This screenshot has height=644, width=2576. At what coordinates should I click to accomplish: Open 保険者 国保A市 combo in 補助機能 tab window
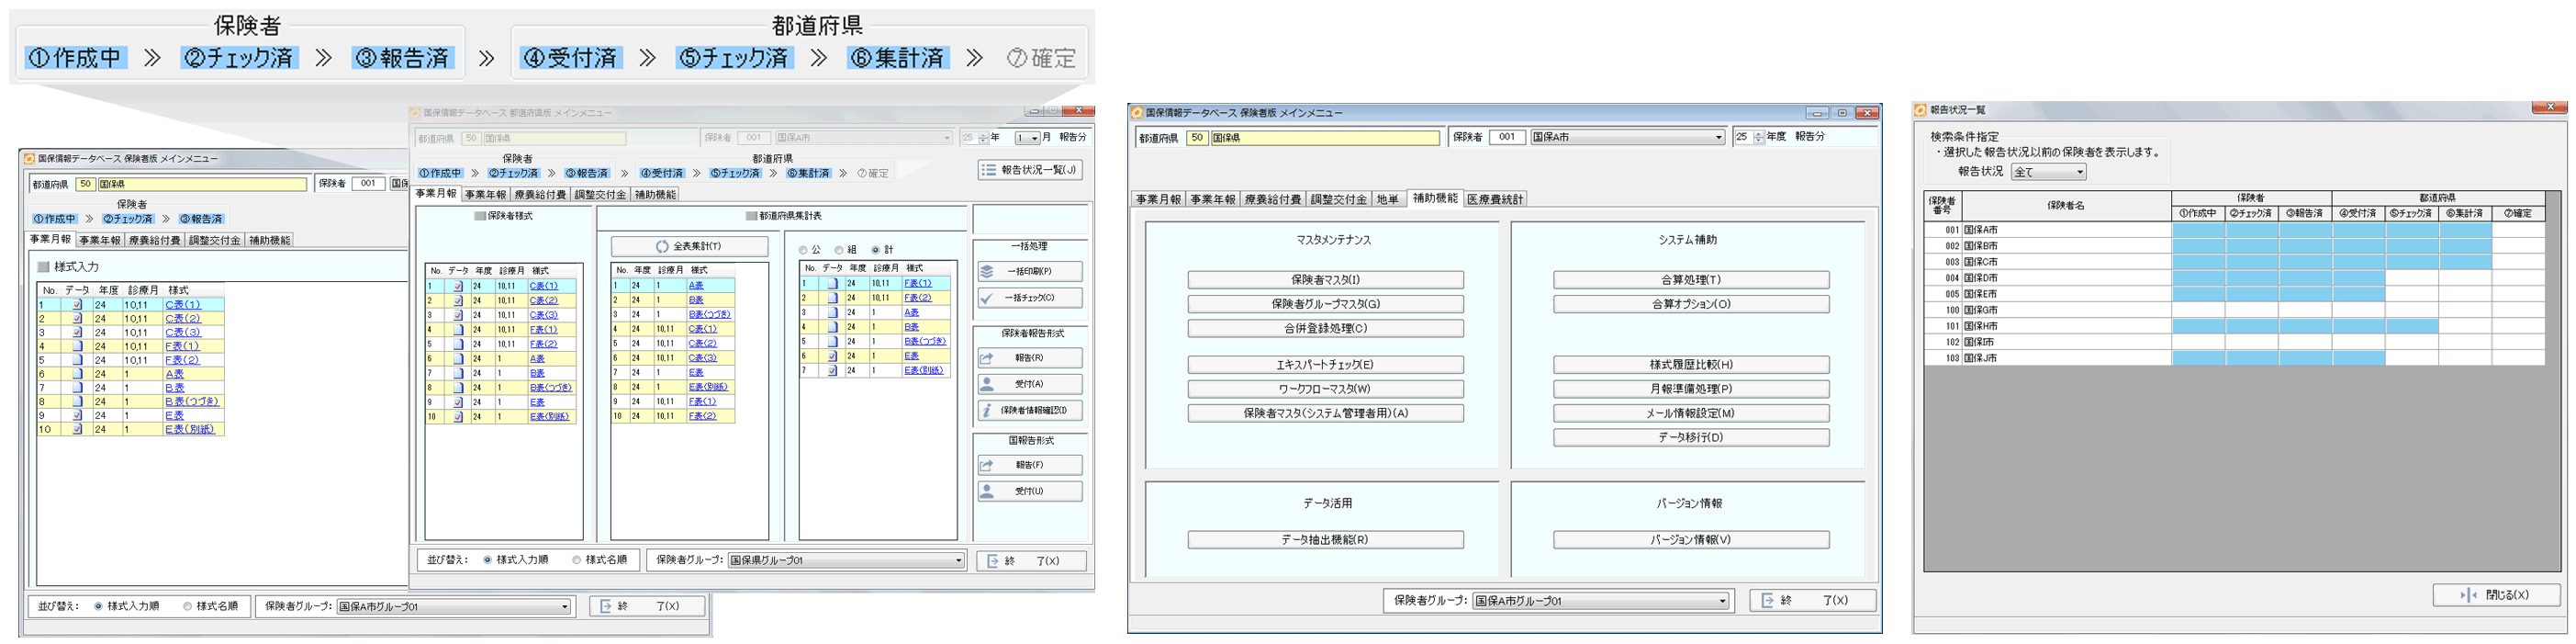[x=1627, y=137]
